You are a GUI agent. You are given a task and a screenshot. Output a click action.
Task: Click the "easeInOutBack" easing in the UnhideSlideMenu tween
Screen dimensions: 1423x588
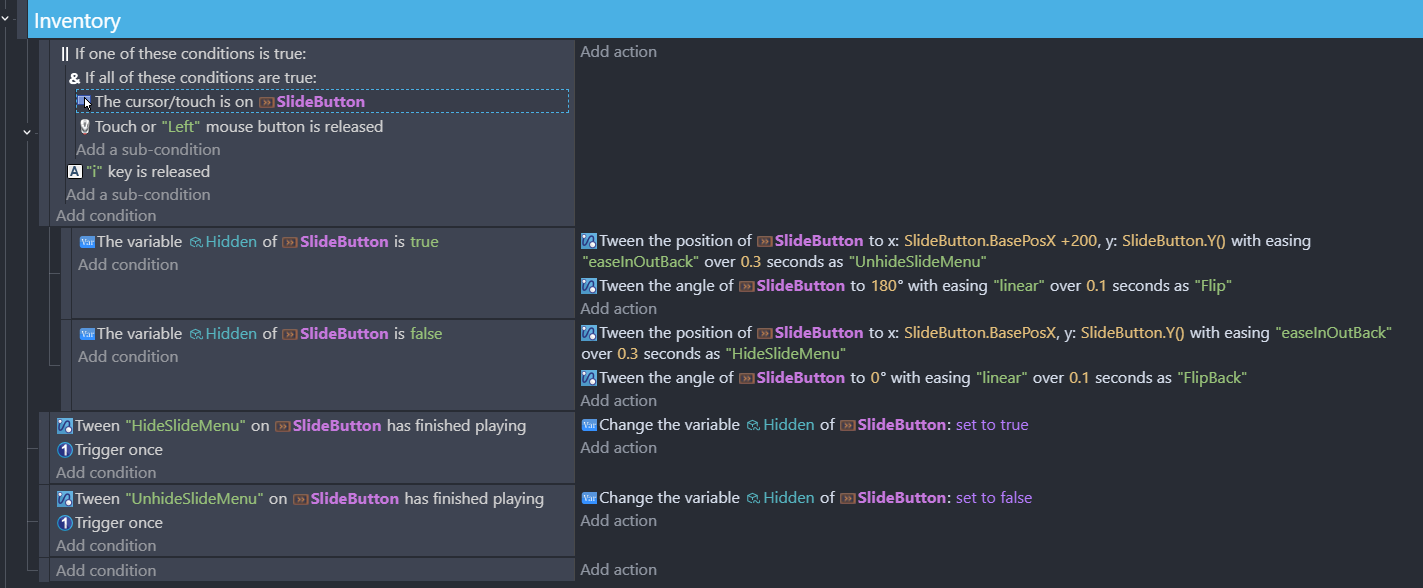click(x=640, y=262)
